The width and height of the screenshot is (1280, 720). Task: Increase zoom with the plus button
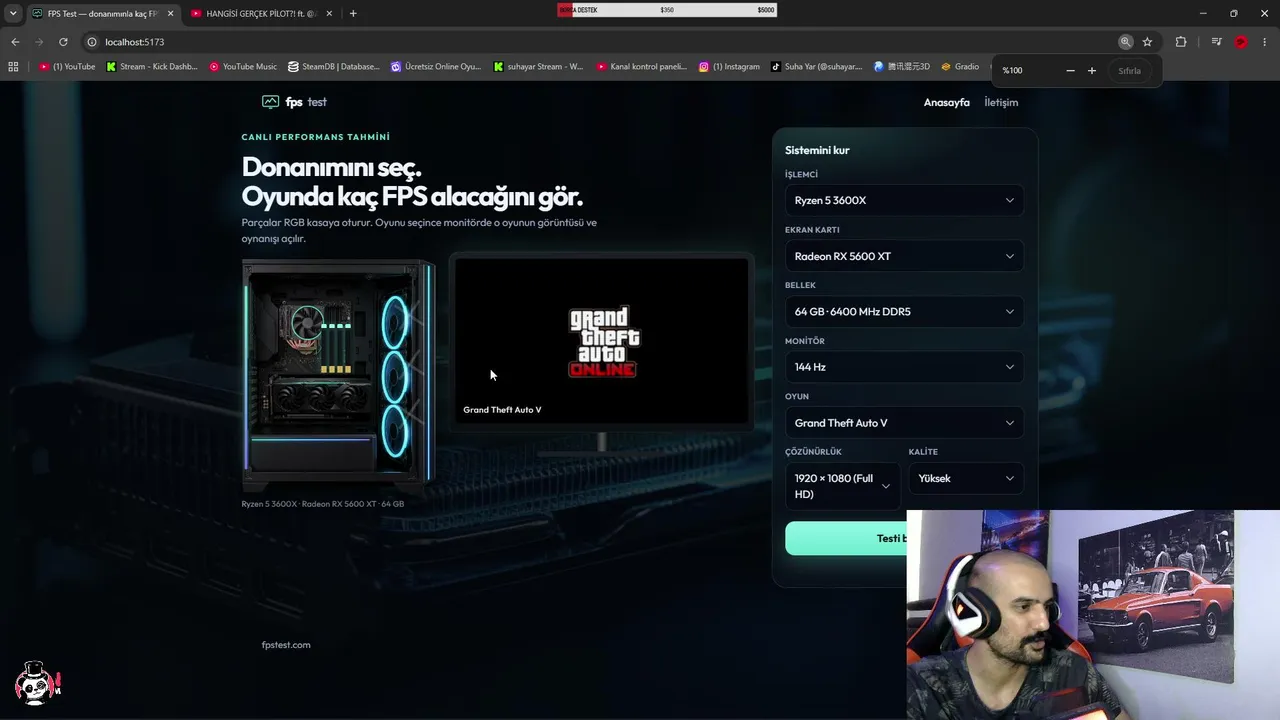pyautogui.click(x=1092, y=71)
